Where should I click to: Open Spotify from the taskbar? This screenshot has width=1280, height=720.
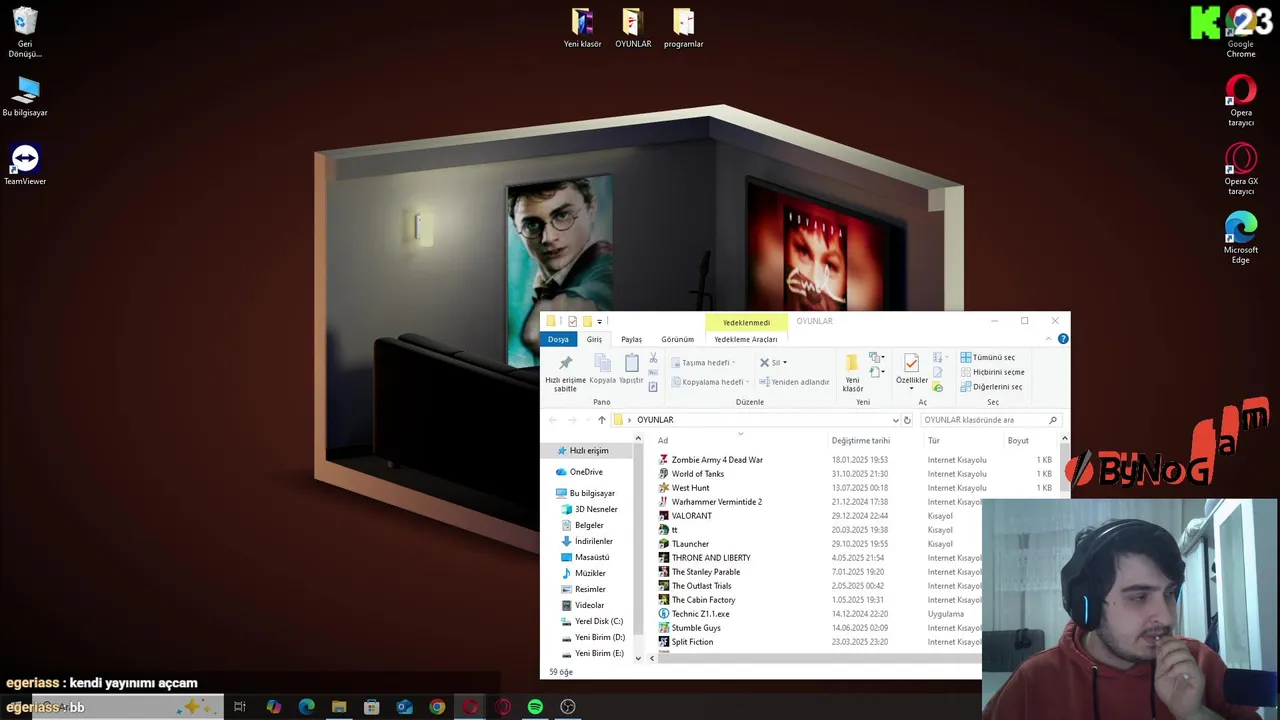(x=535, y=707)
